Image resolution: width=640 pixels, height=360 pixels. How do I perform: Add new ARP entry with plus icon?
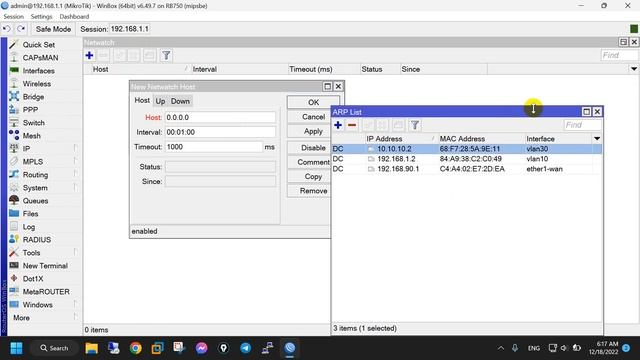tap(338, 125)
